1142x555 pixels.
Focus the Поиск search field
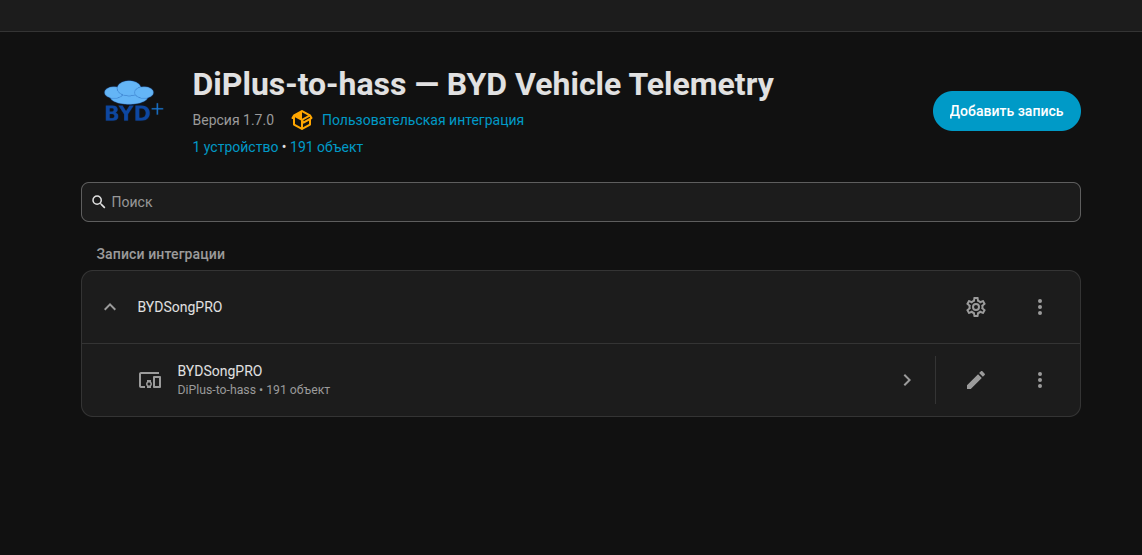580,202
